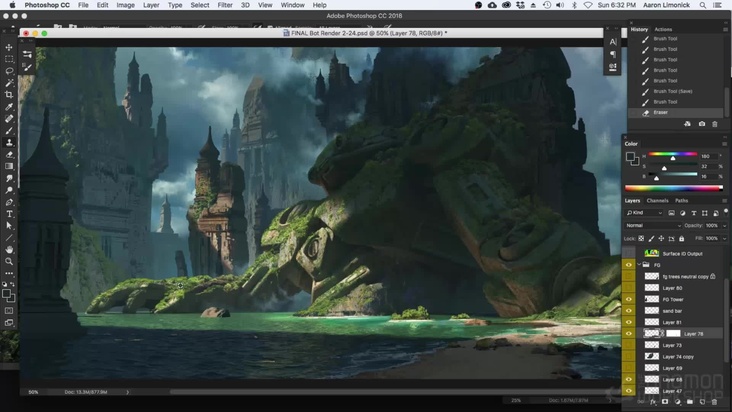
Task: Click the trash icon in History panel
Action: 714,124
